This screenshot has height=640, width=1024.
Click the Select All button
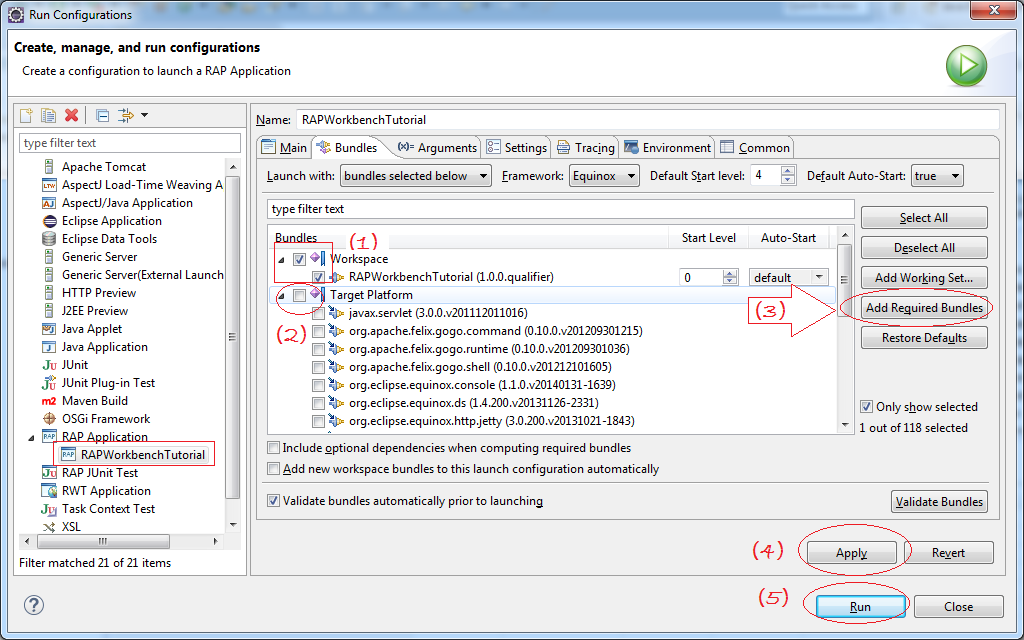coord(924,218)
